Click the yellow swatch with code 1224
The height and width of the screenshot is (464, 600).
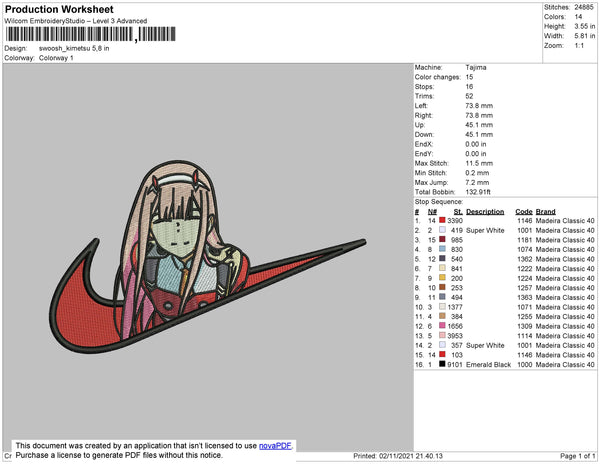(442, 278)
